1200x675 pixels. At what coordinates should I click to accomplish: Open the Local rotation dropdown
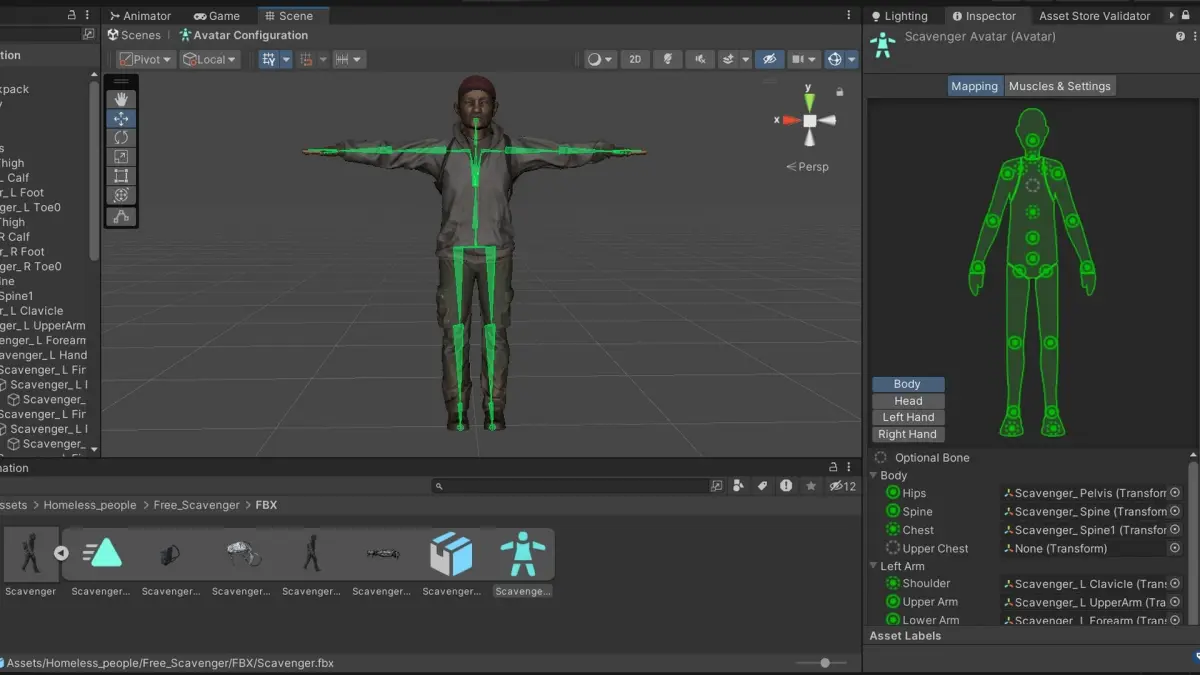point(210,59)
